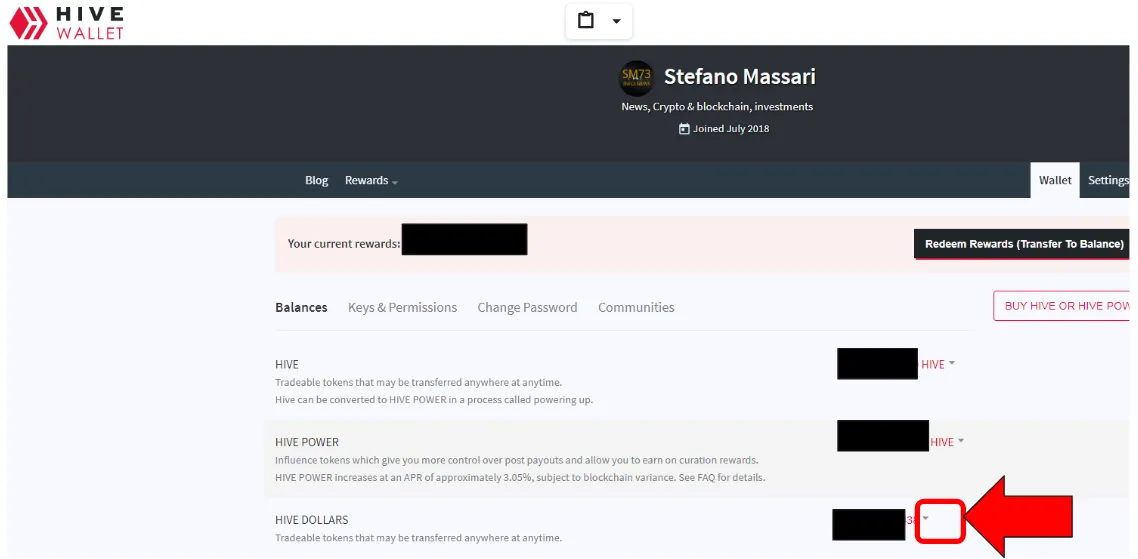Open Stefano Massari profile avatar
The width and height of the screenshot is (1138, 559).
tap(636, 78)
